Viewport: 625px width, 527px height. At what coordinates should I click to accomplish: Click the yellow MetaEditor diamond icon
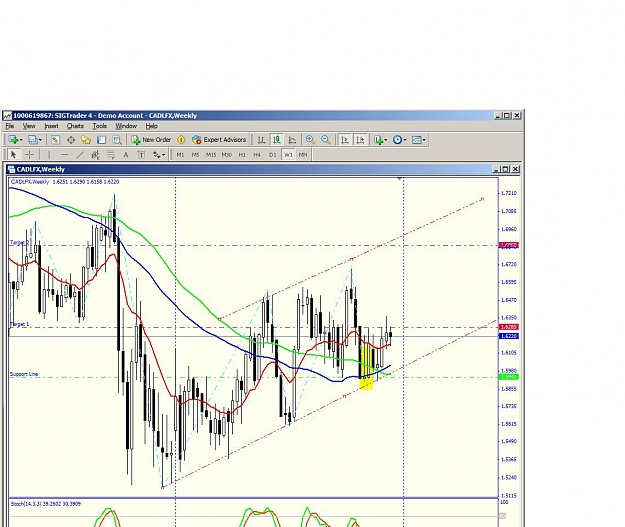[181, 140]
